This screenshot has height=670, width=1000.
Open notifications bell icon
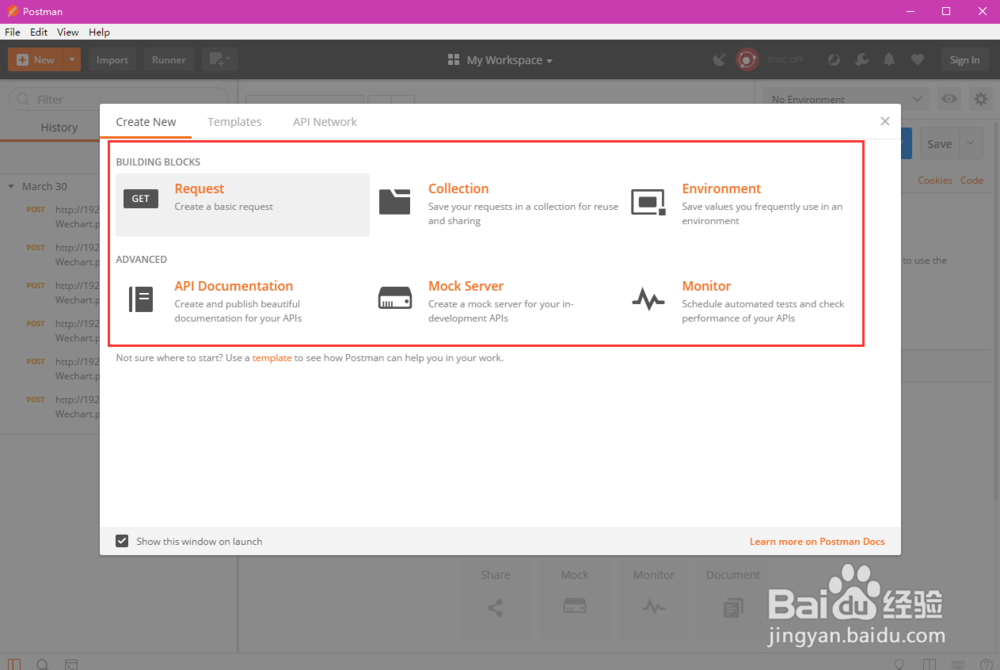(x=888, y=60)
